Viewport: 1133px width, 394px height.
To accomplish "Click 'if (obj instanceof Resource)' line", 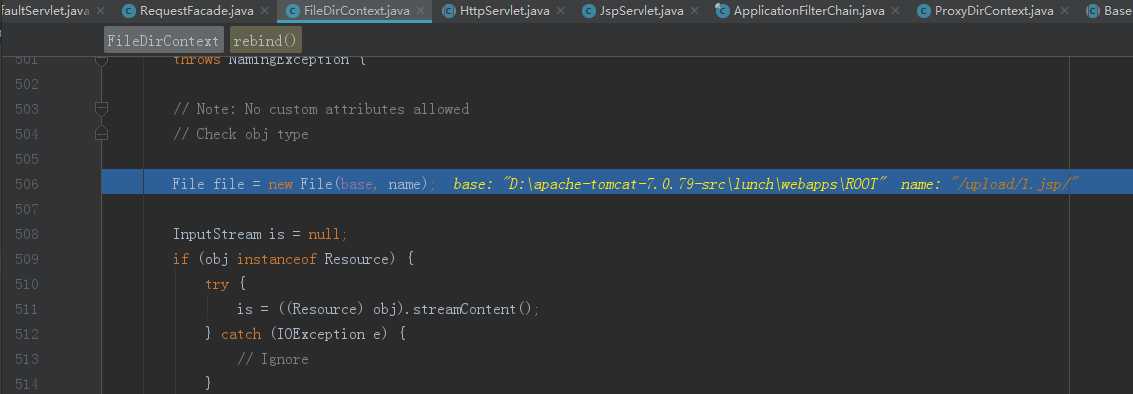I will click(293, 259).
